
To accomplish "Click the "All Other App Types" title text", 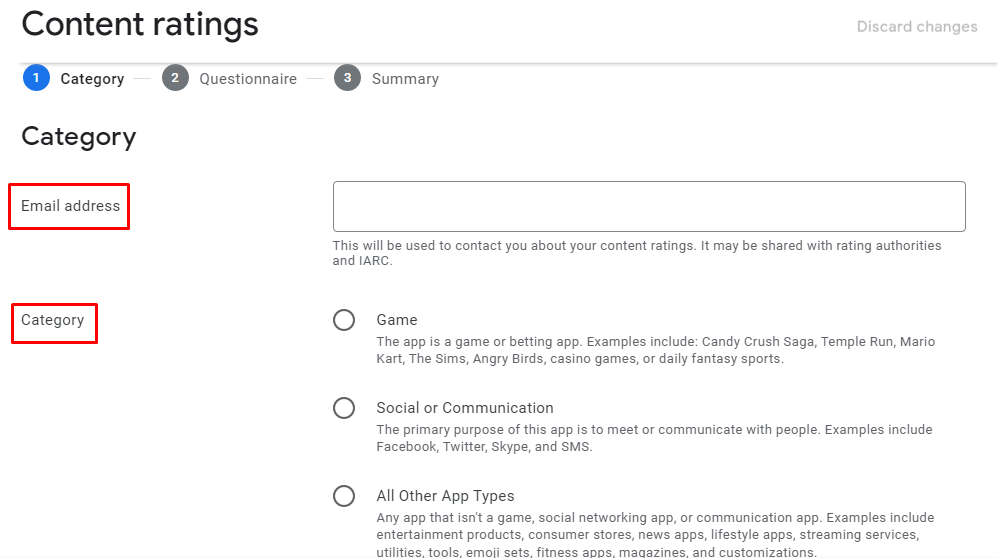I will point(445,496).
